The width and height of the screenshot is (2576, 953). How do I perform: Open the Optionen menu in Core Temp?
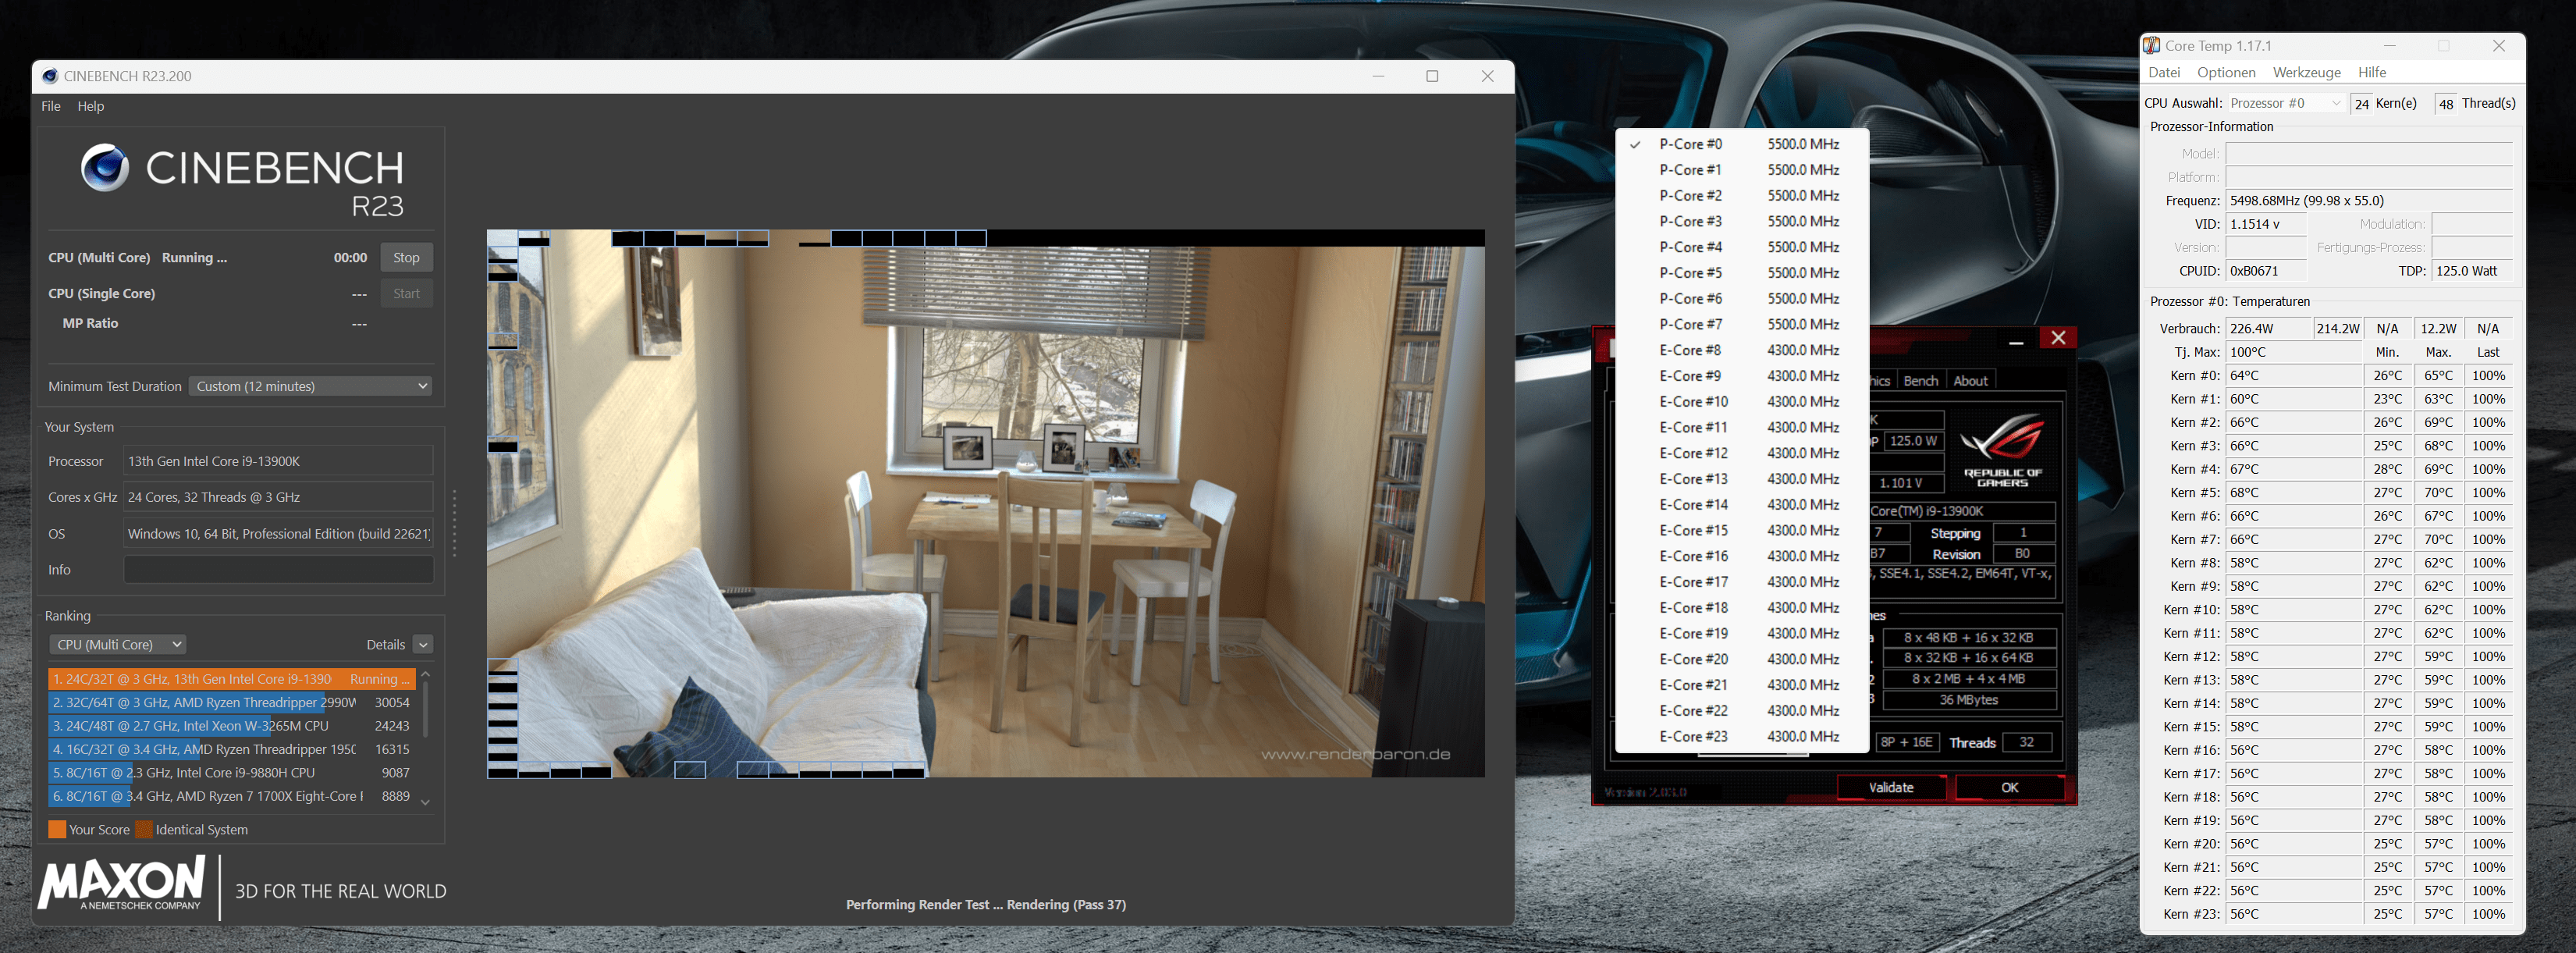[x=2226, y=72]
